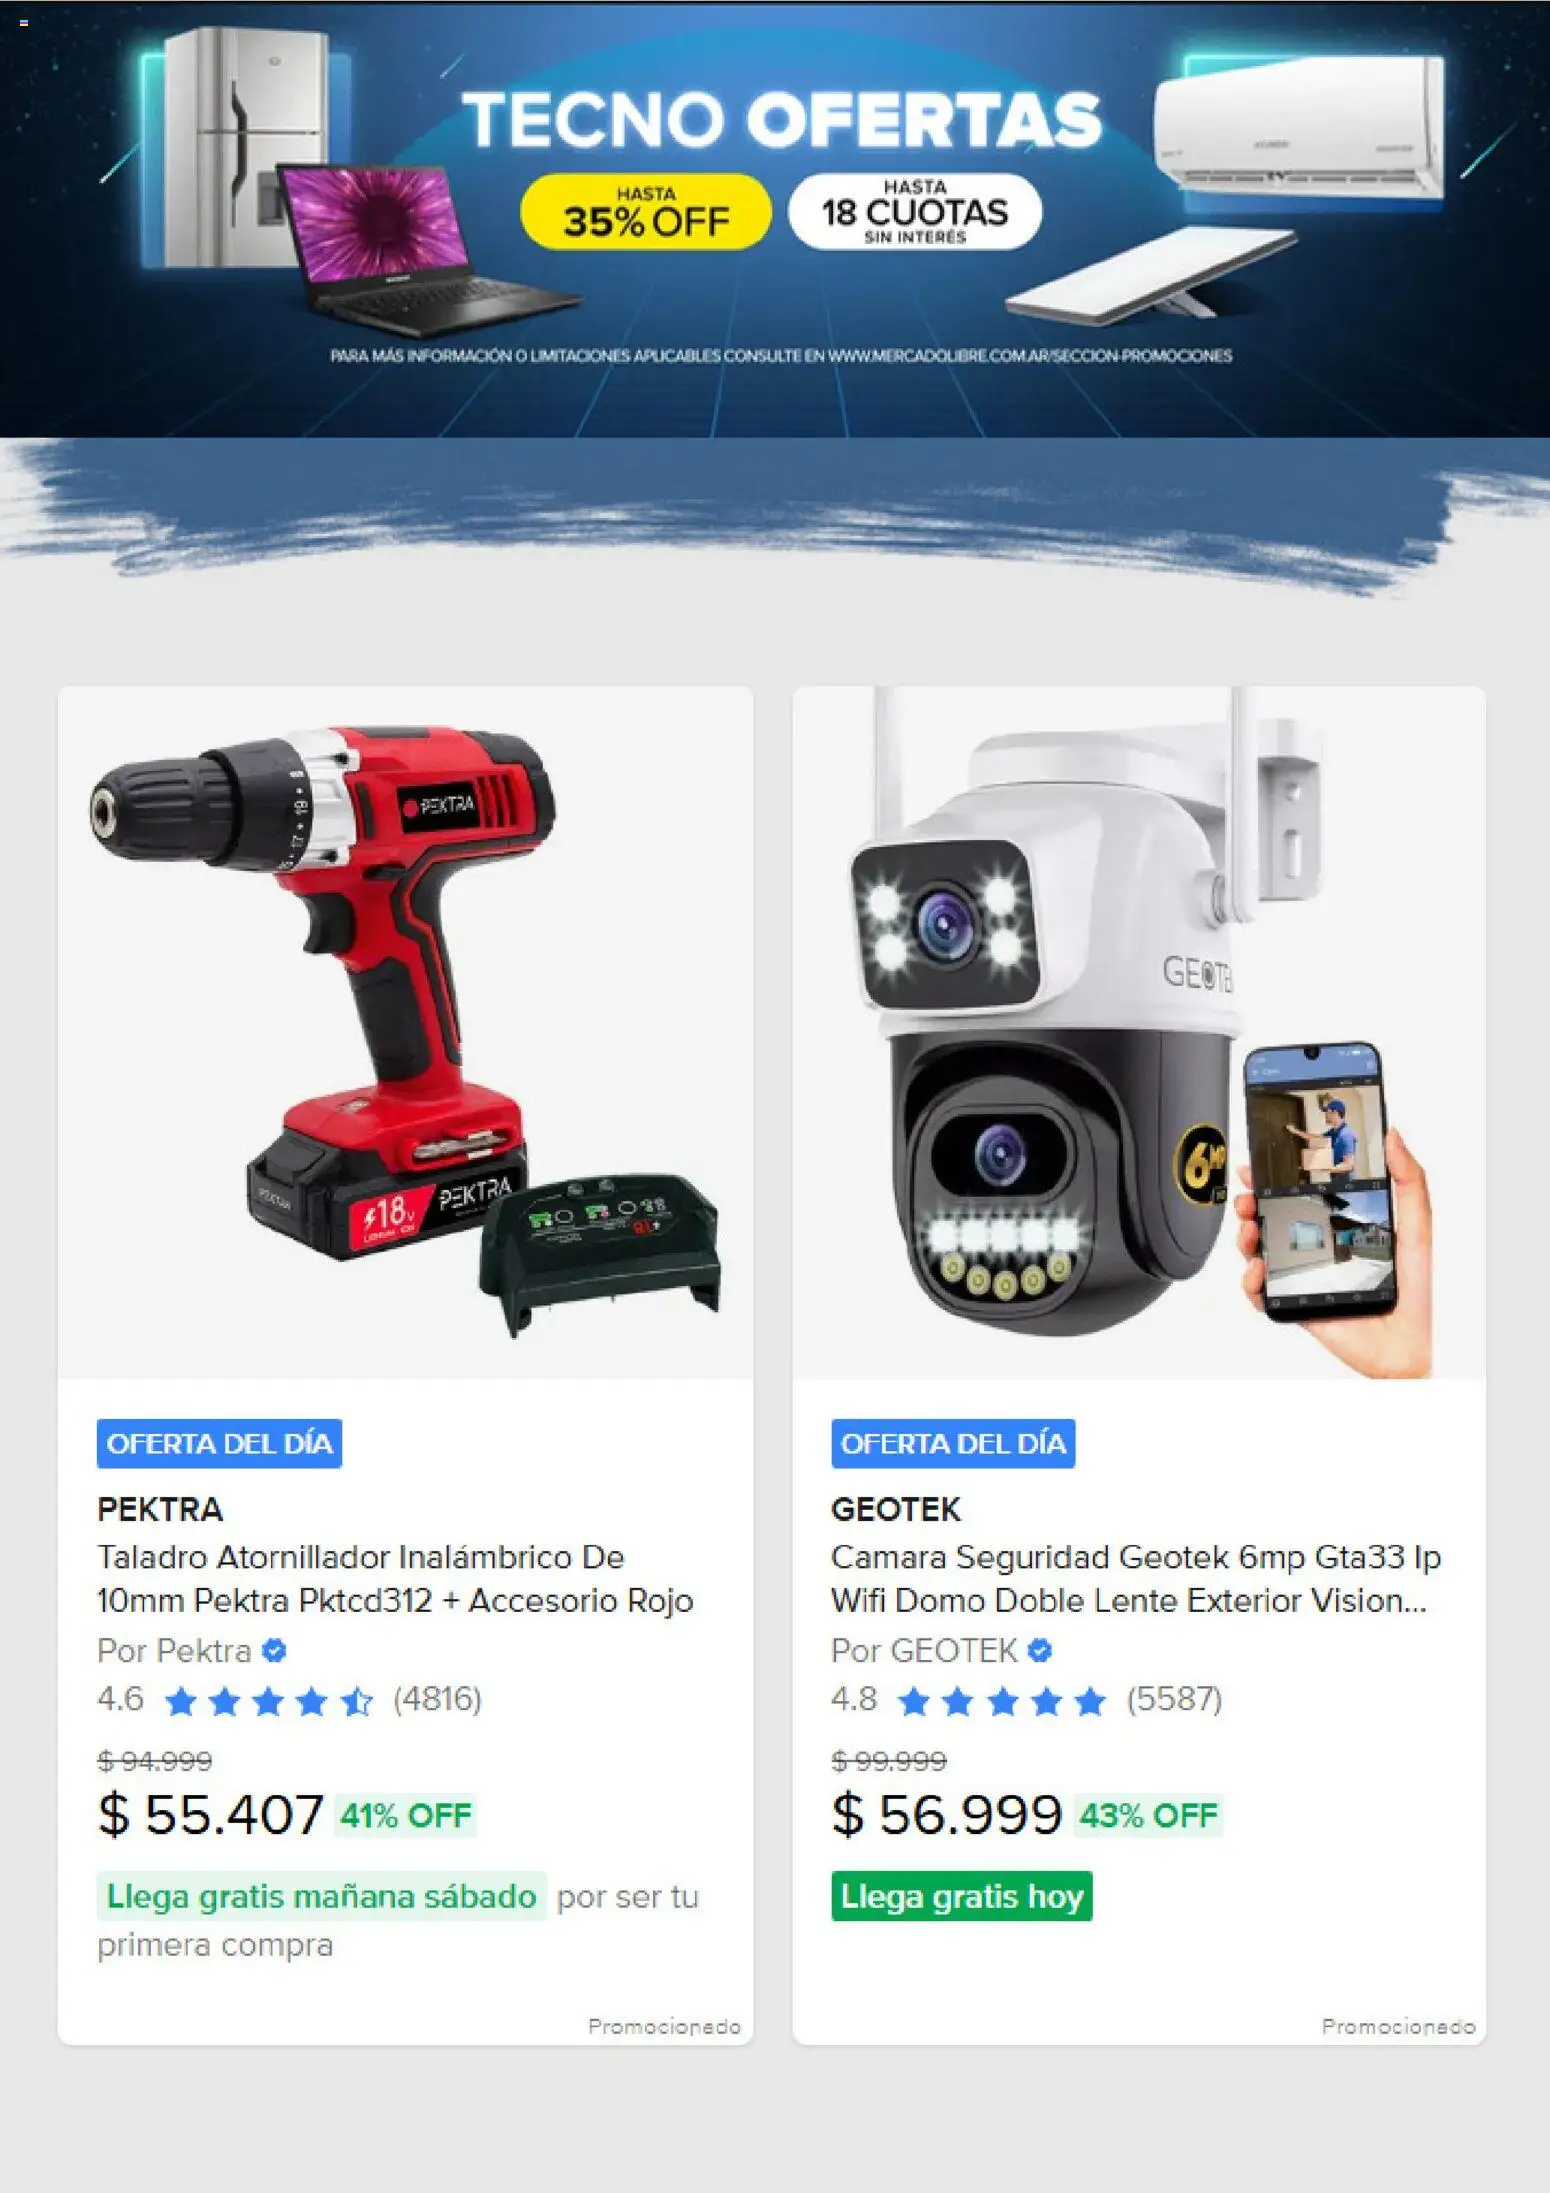The height and width of the screenshot is (2193, 1550).
Task: Click the Pektra star rating icons
Action: (268, 1700)
